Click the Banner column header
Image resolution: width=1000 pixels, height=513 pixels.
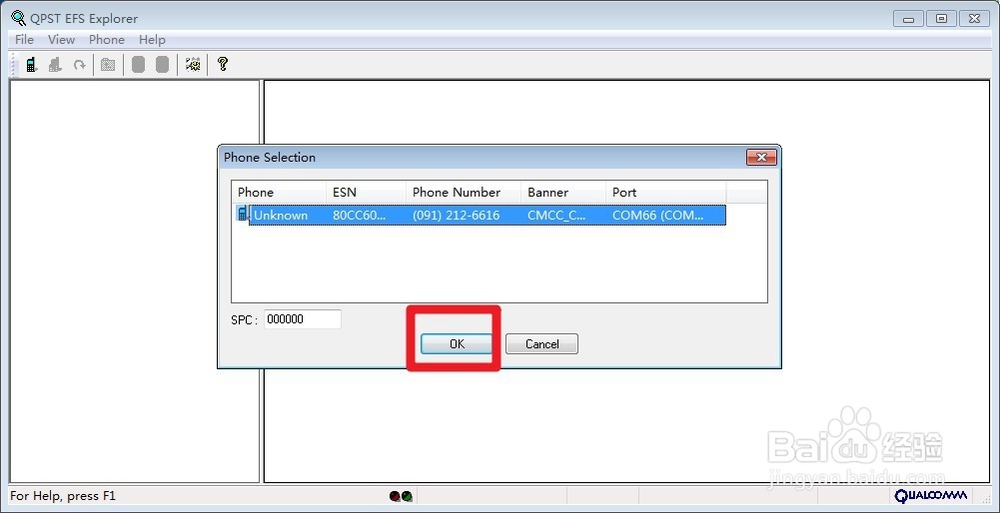564,192
